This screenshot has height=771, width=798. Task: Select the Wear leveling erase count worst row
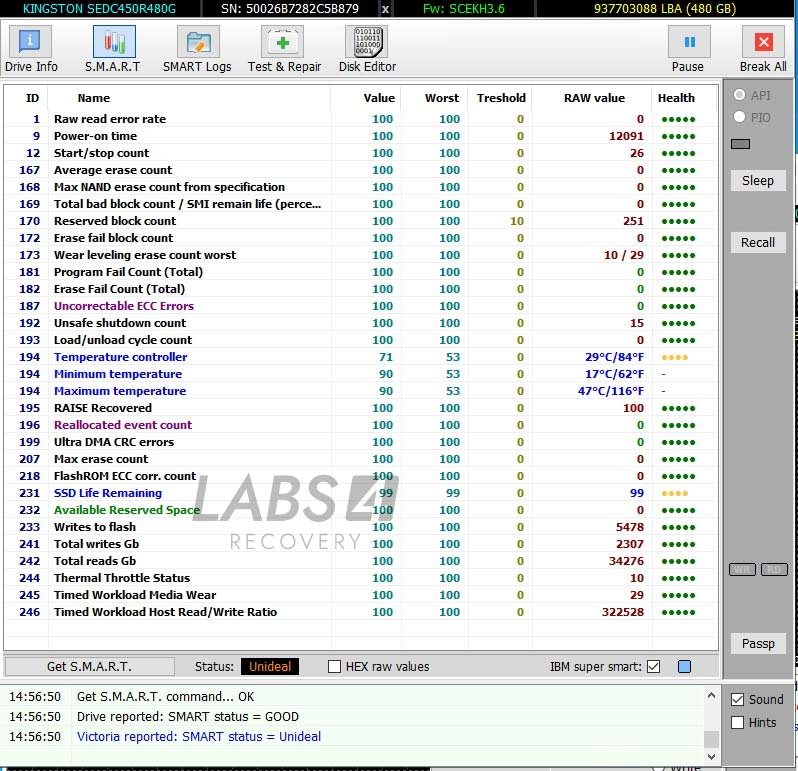click(361, 255)
